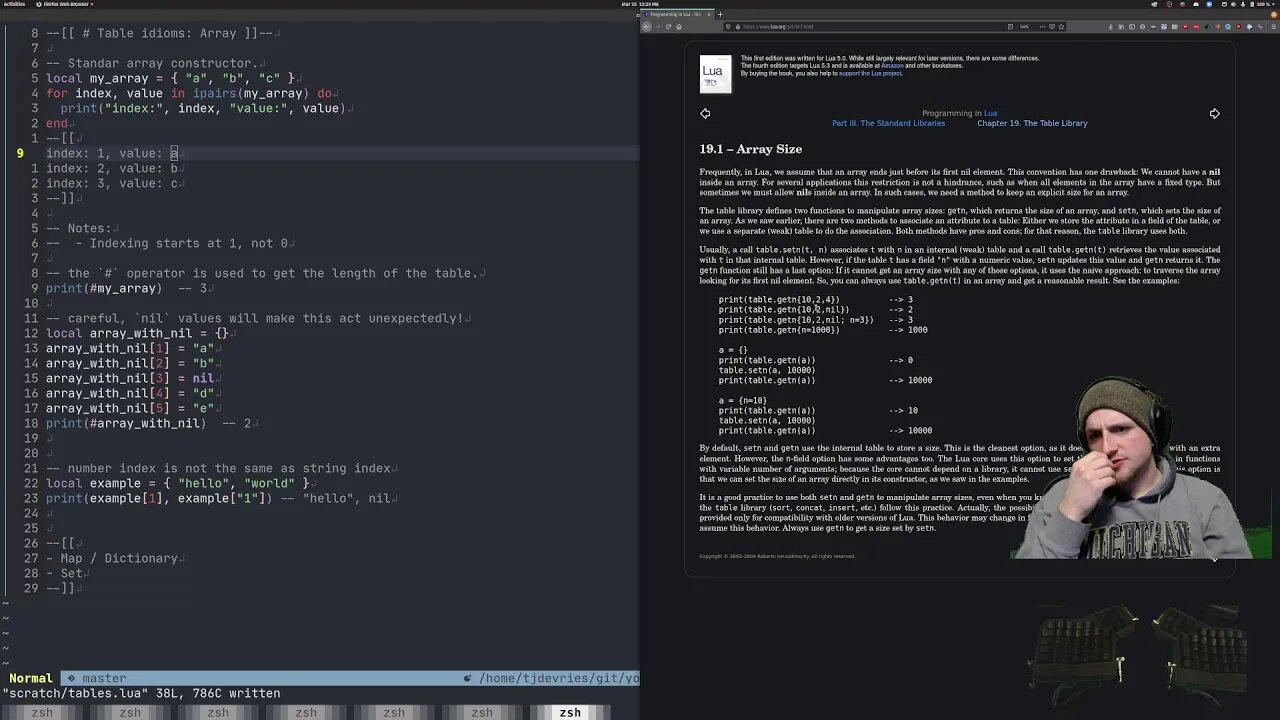The width and height of the screenshot is (1280, 720).
Task: Go to previous page arrow on Lua book
Action: pyautogui.click(x=705, y=113)
